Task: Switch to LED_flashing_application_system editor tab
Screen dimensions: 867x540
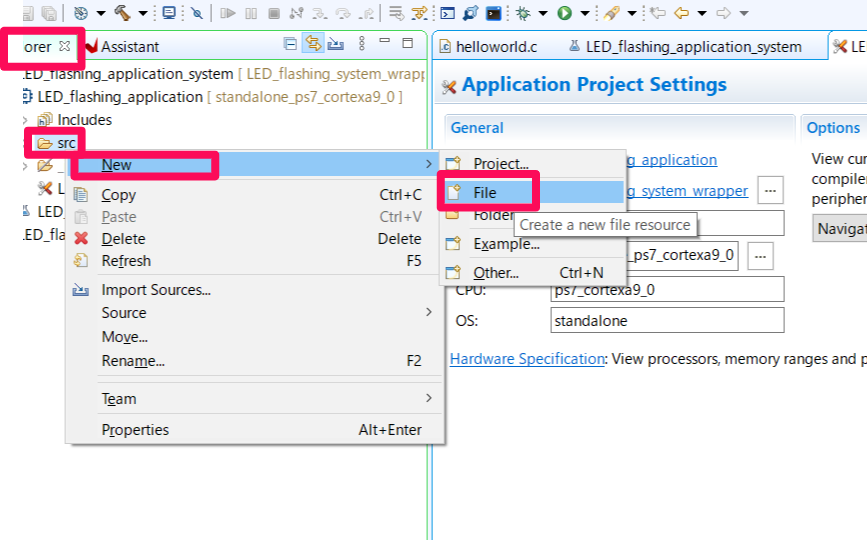Action: (x=686, y=47)
